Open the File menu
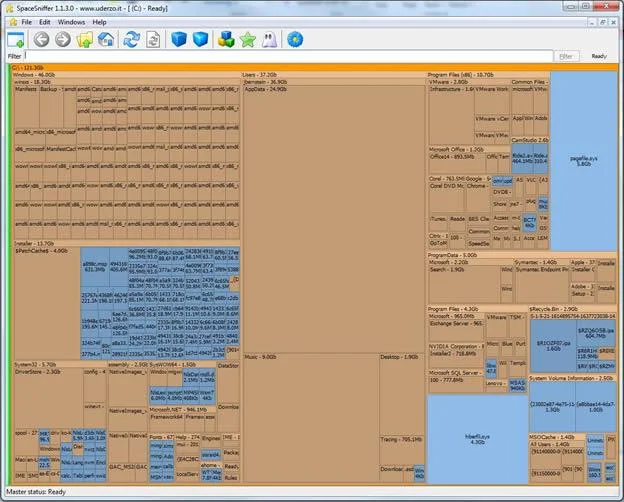 pos(27,22)
